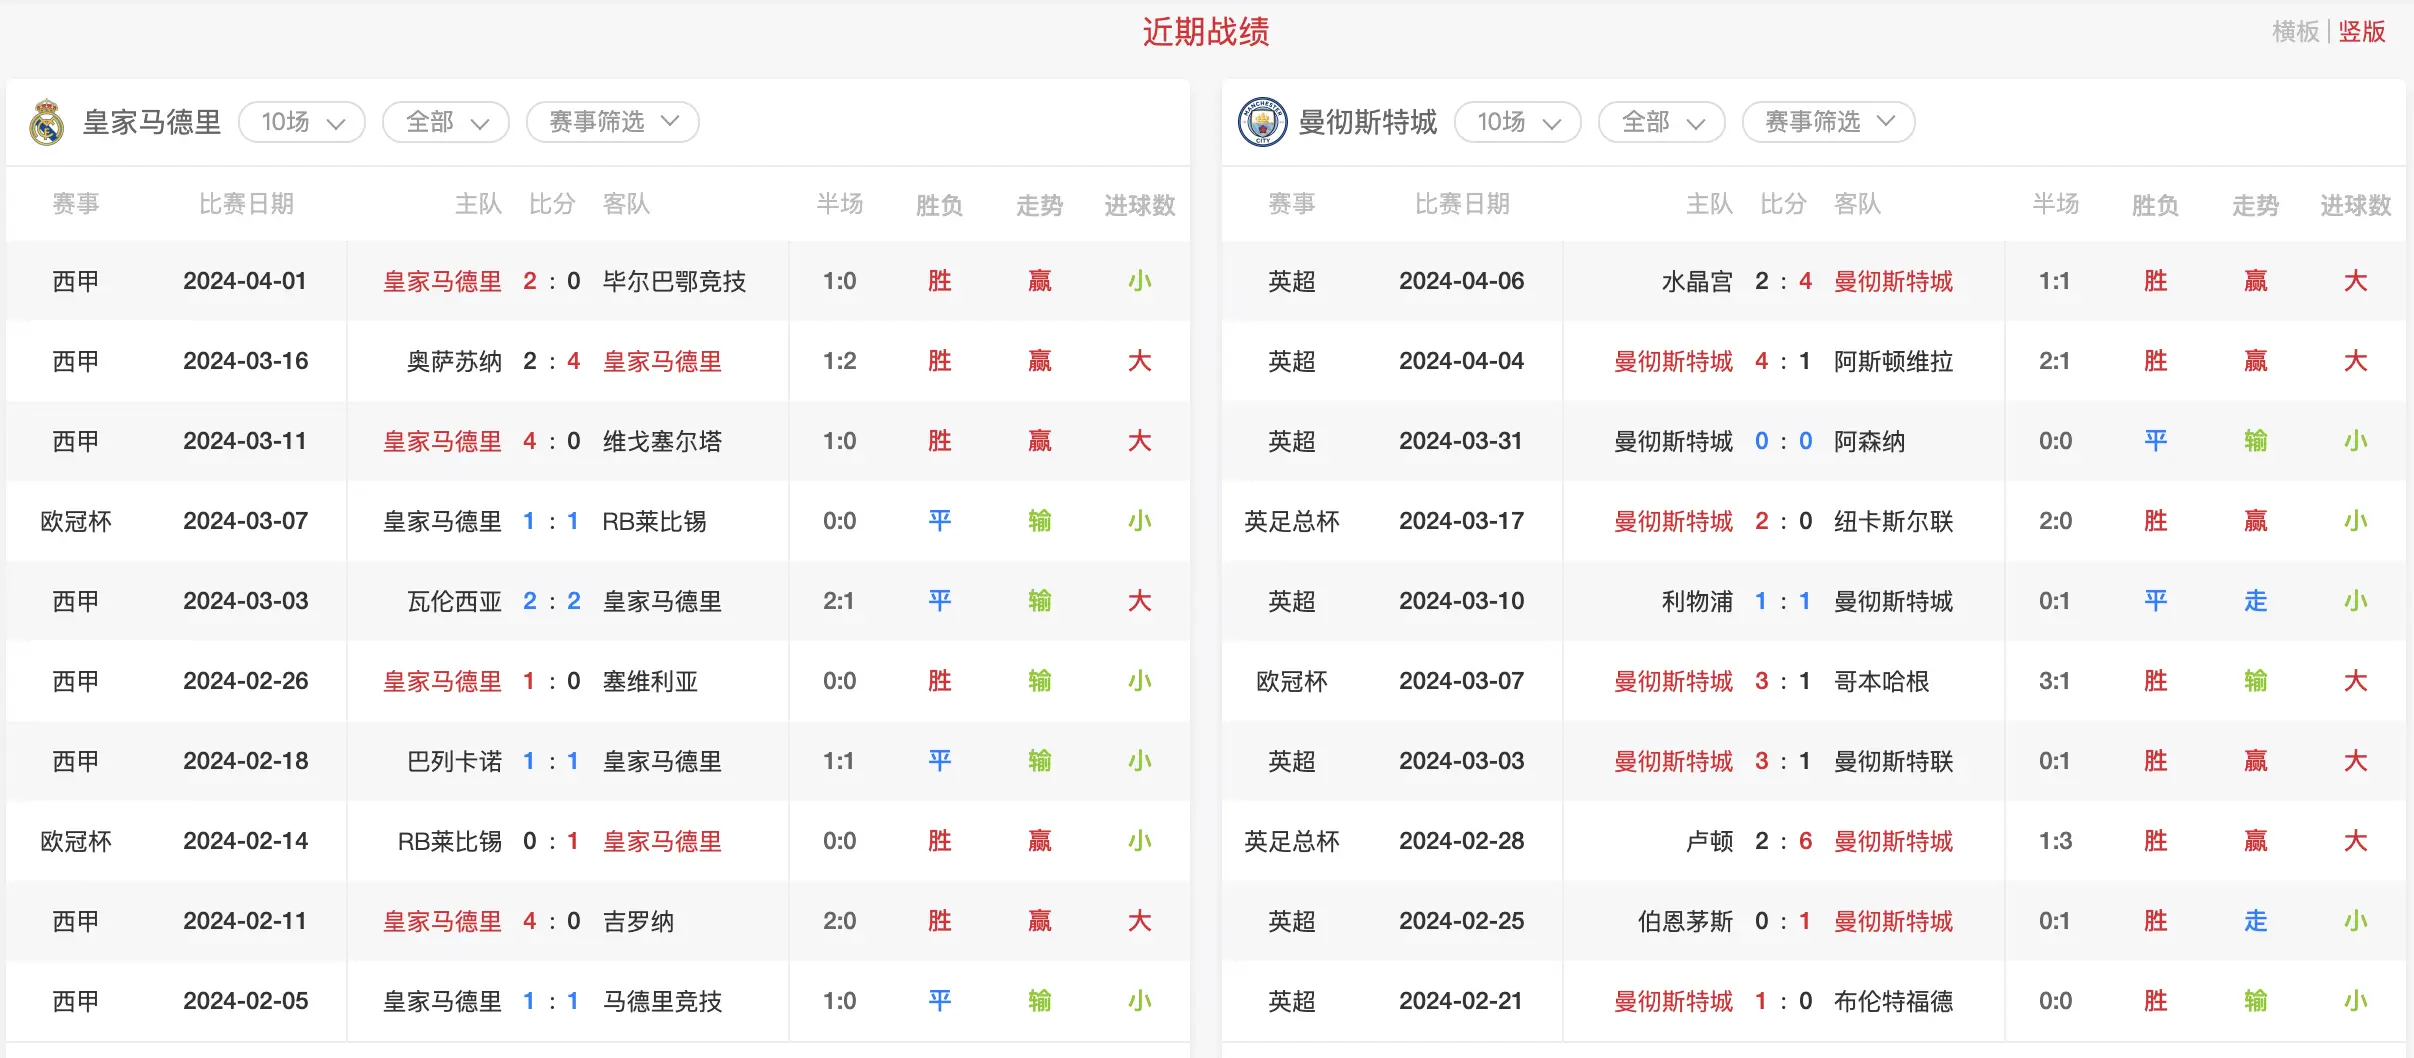Screen dimensions: 2414x1058
Task: Click 英足总杯 league cell on 2024-03-17 row
Action: tap(1291, 521)
